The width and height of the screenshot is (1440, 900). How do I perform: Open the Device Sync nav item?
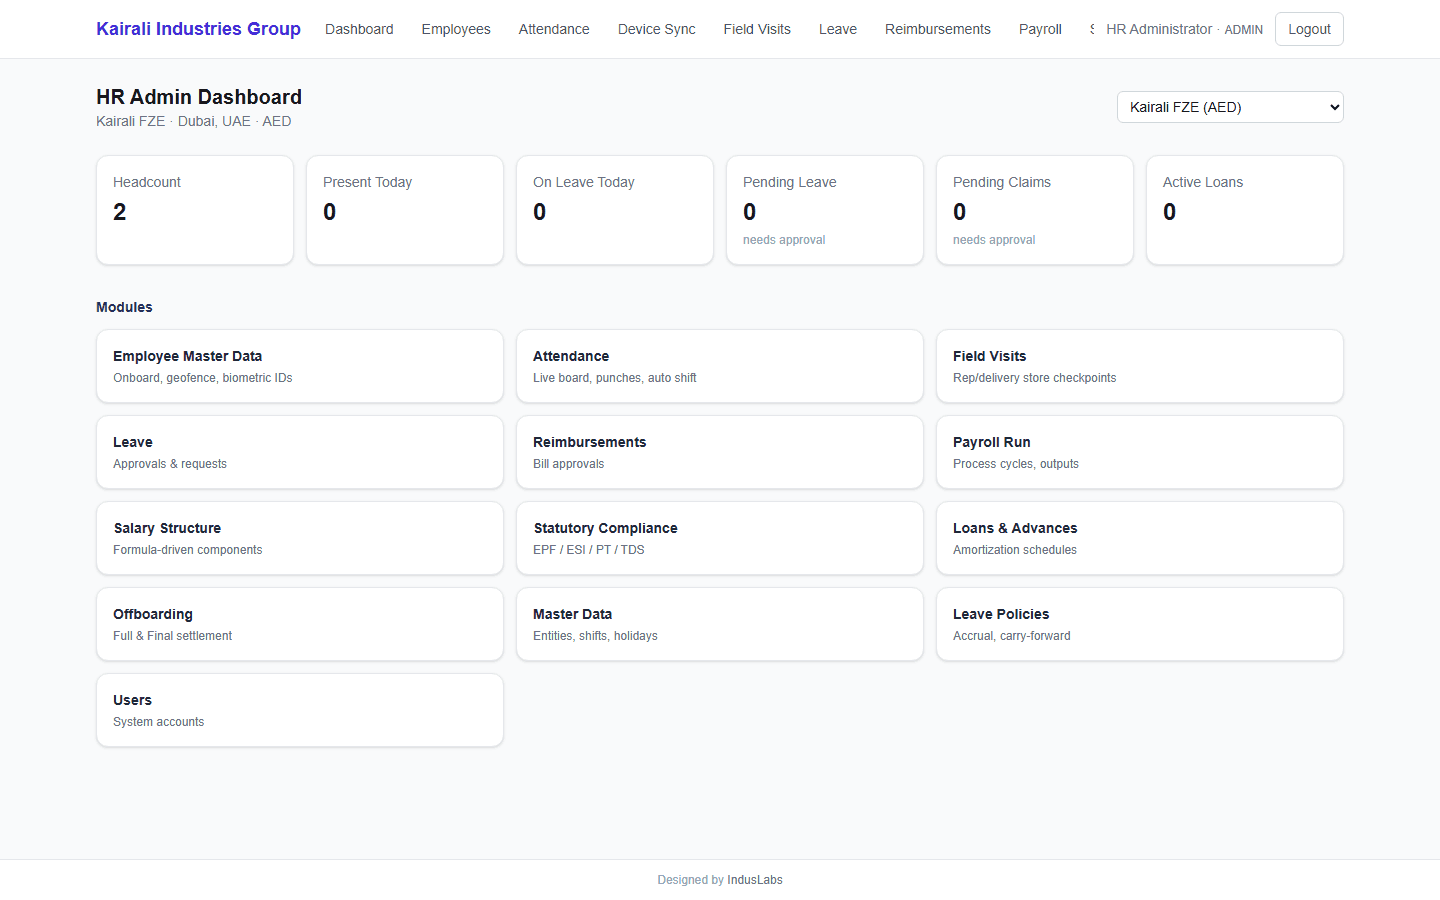point(656,29)
